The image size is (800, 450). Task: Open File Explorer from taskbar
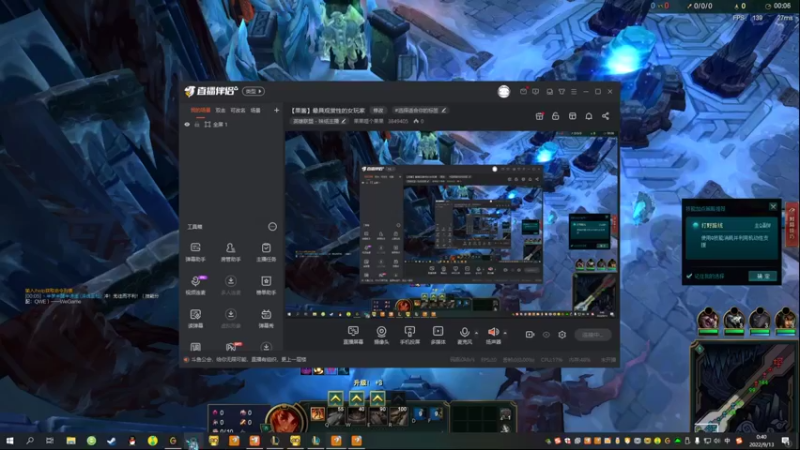(71, 441)
